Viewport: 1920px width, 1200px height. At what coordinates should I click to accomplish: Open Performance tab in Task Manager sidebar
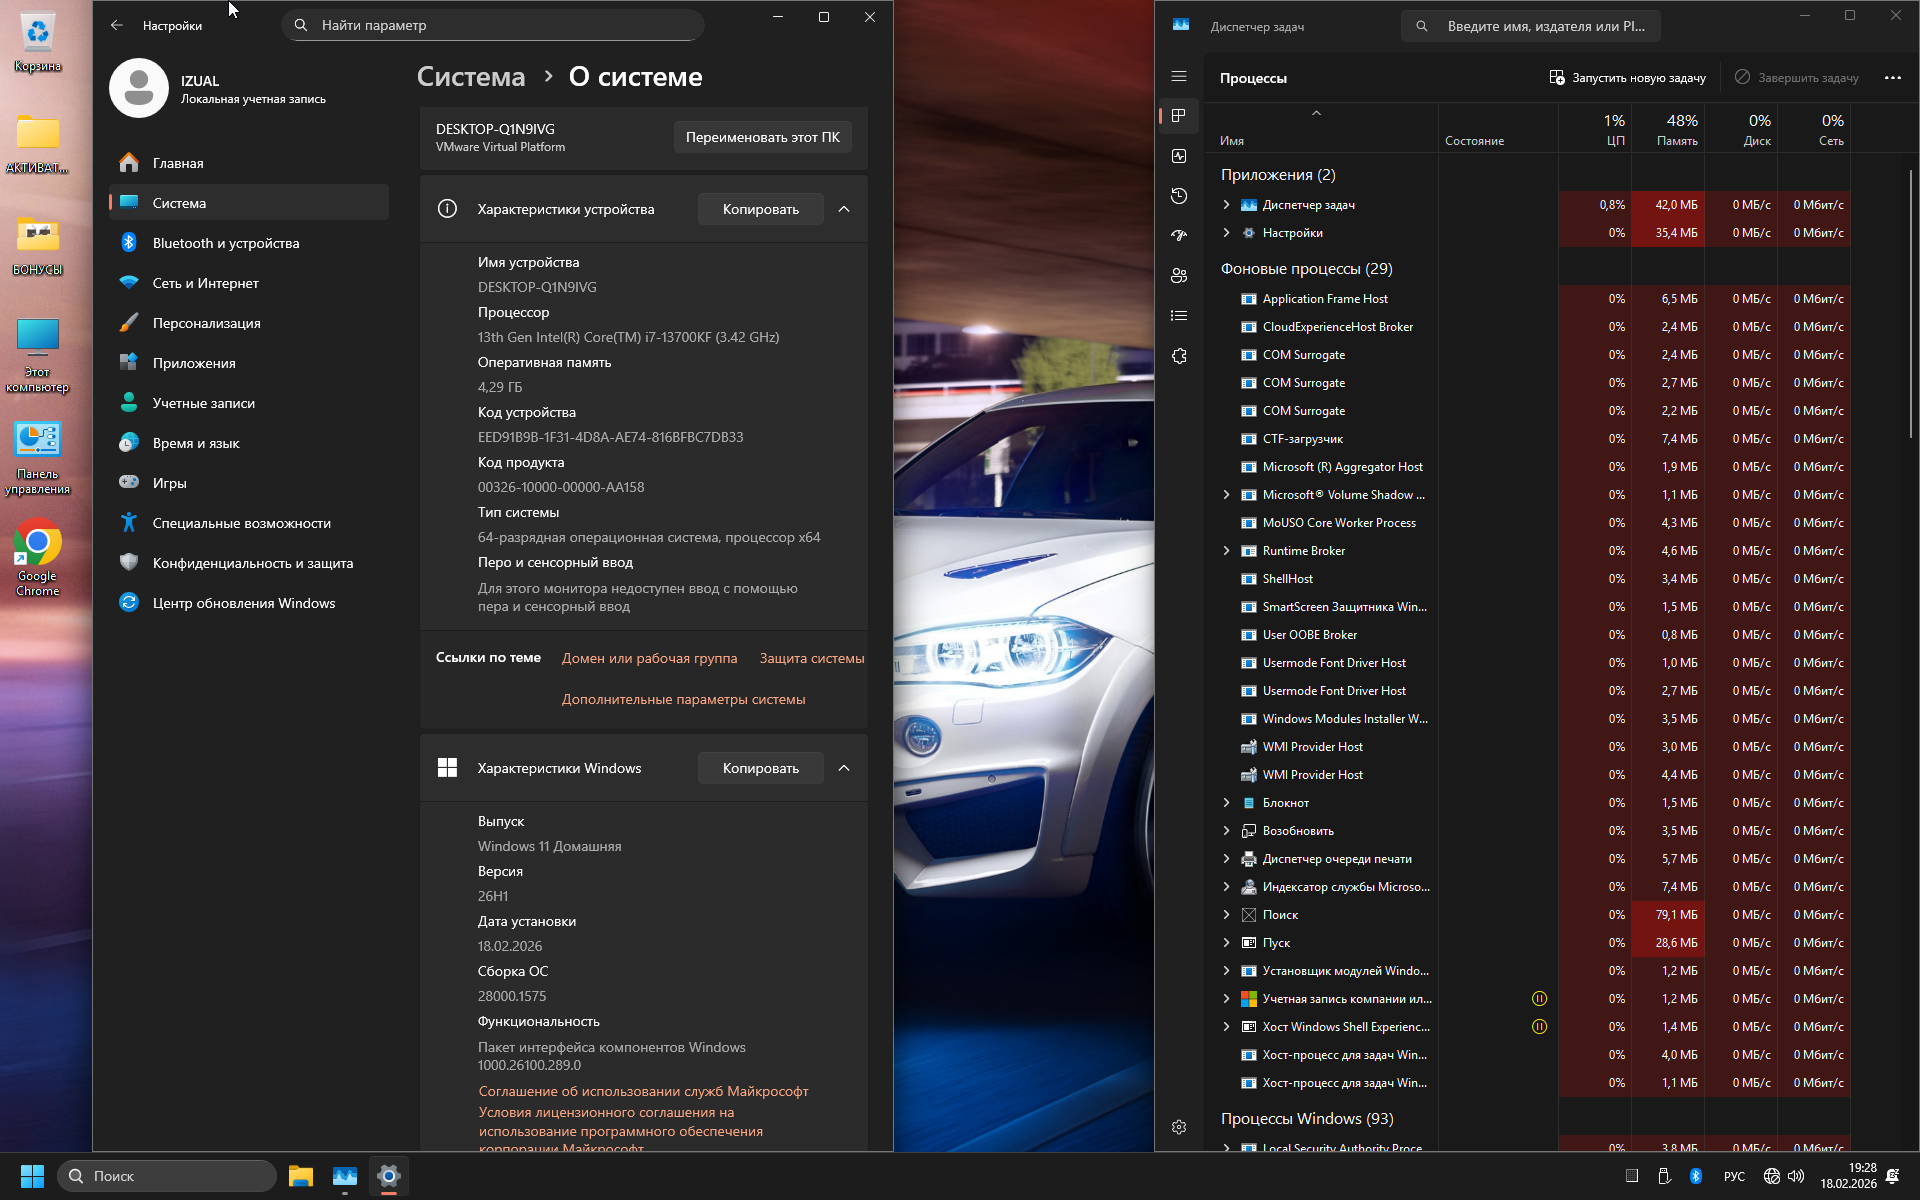[1179, 156]
